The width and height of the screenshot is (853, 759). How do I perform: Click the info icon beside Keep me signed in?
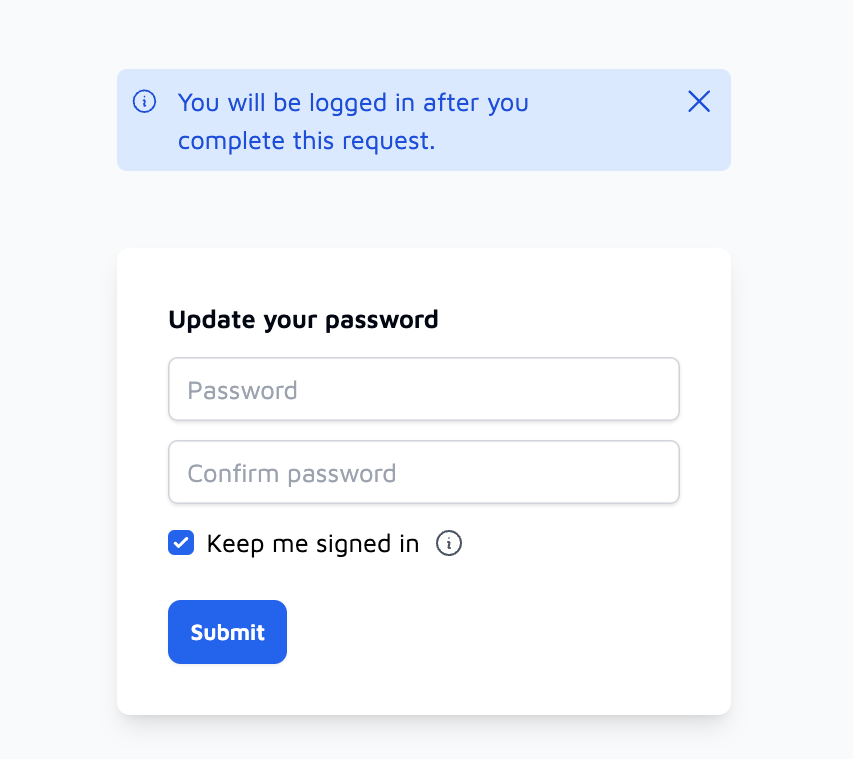click(x=449, y=543)
